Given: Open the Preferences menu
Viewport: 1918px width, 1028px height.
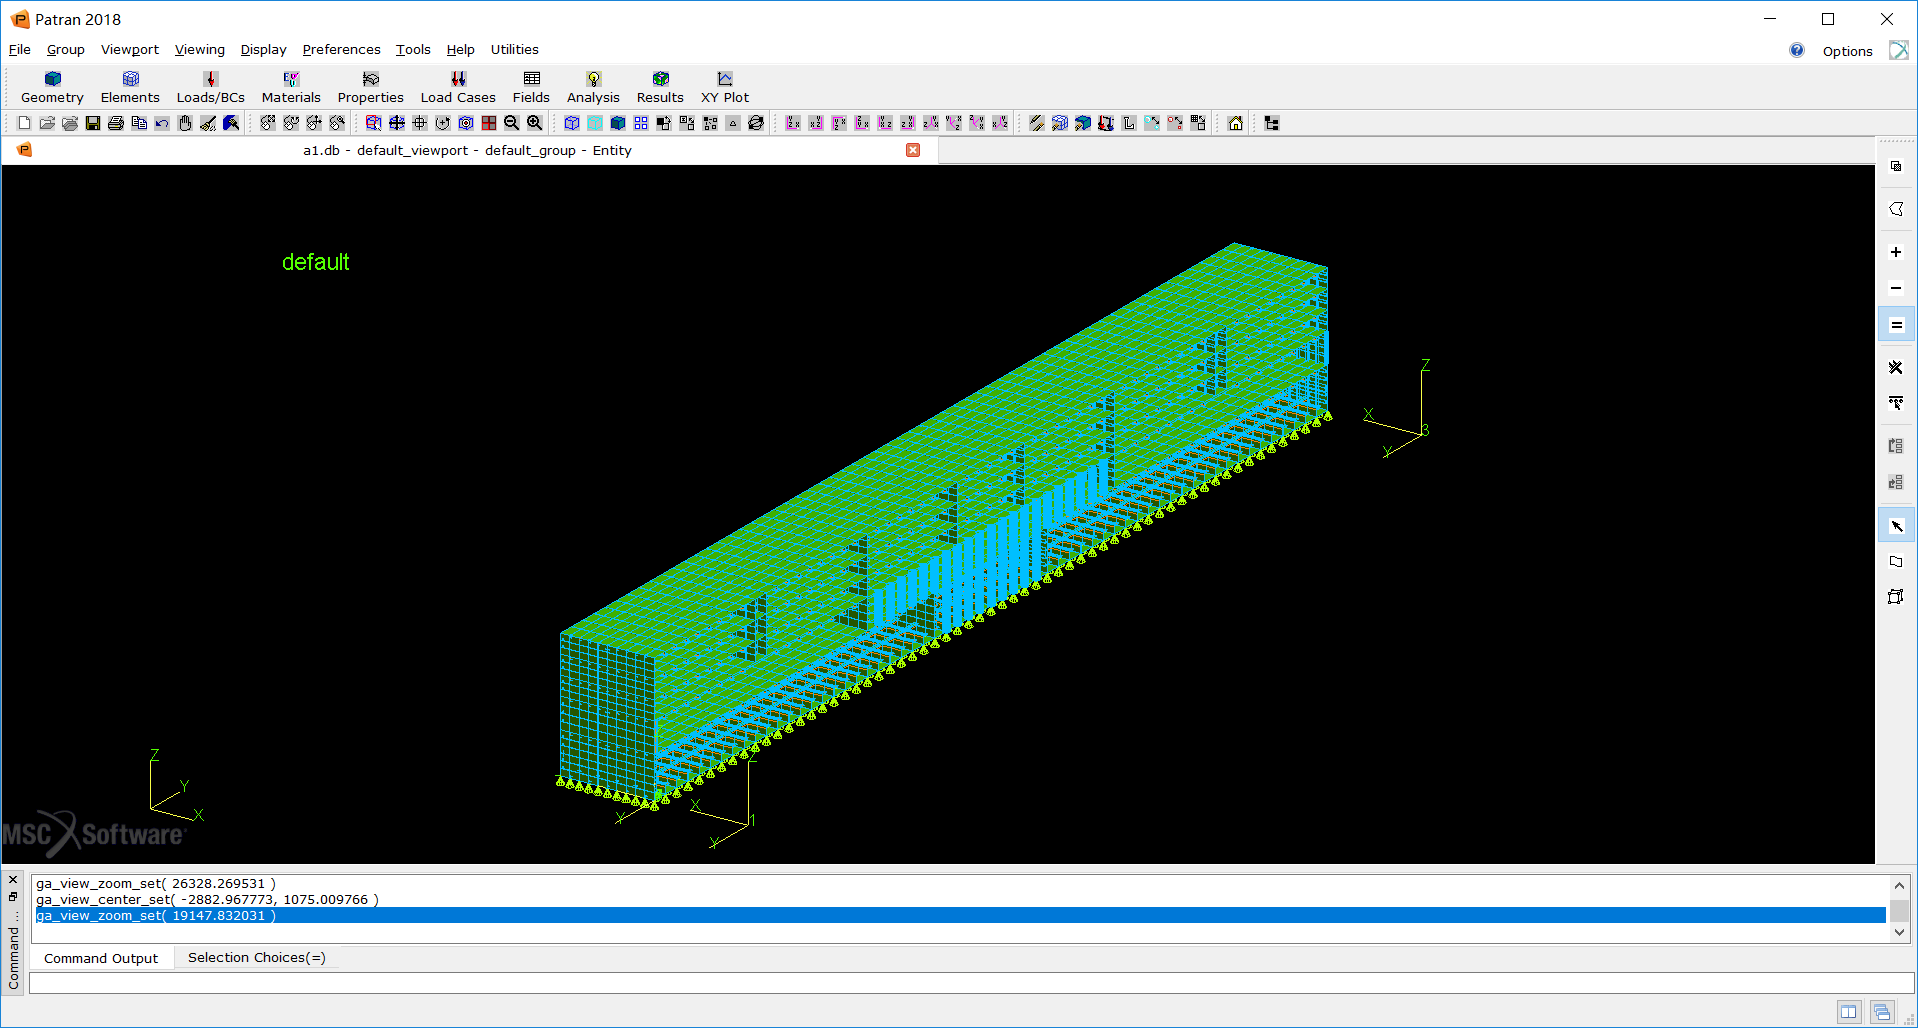Looking at the screenshot, I should (x=341, y=50).
